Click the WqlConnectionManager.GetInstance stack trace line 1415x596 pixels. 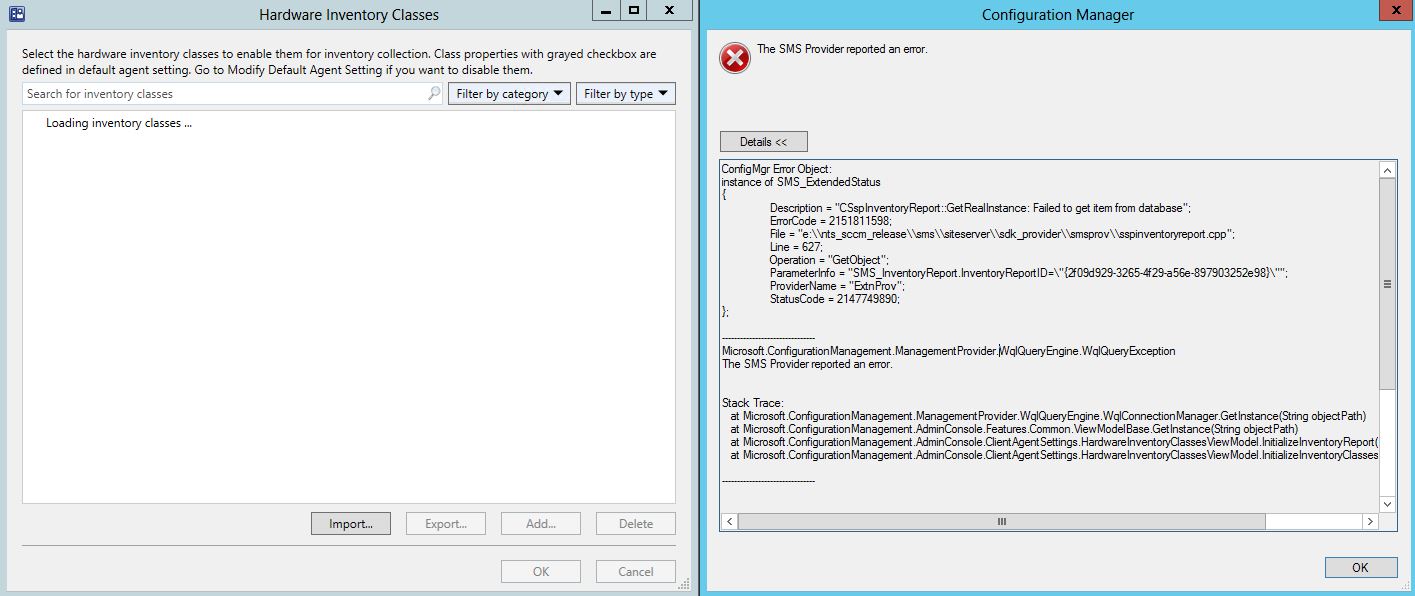(1048, 416)
